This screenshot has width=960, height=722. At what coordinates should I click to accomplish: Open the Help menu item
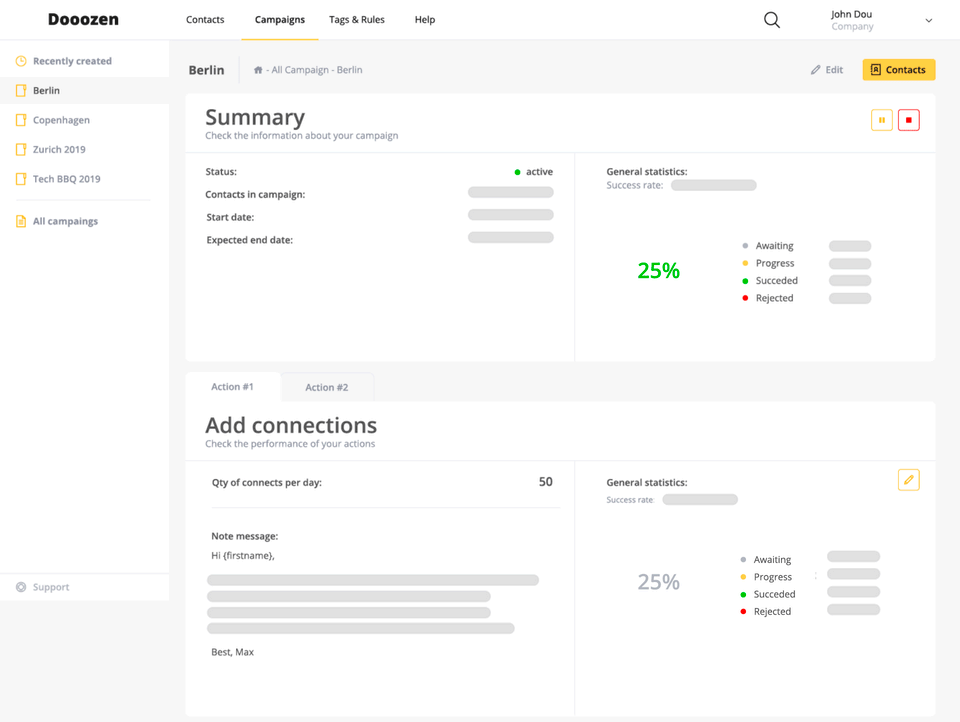coord(425,20)
